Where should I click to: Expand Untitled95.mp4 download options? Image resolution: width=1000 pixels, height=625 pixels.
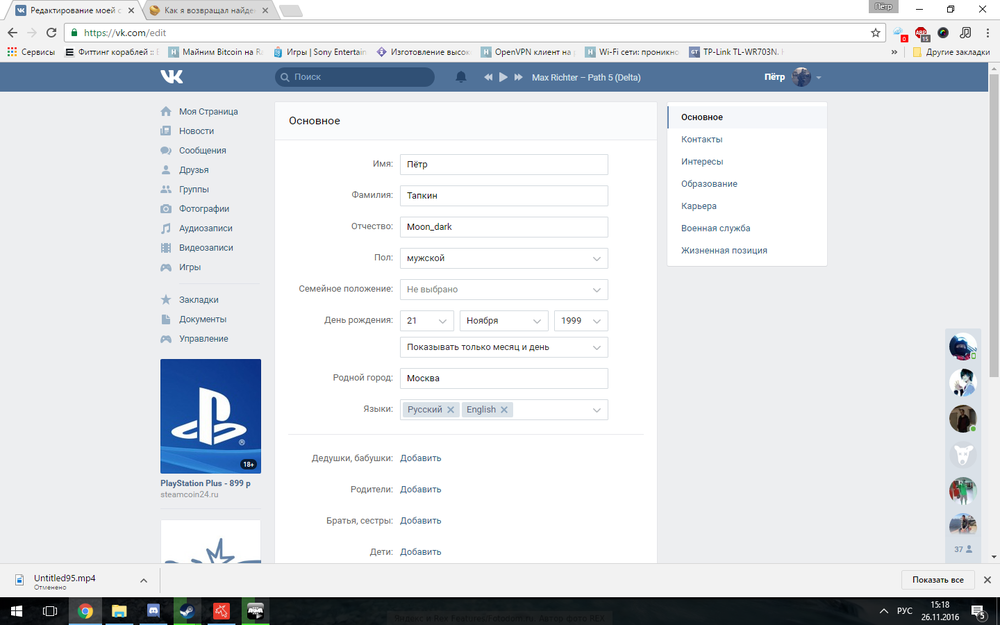pos(143,580)
